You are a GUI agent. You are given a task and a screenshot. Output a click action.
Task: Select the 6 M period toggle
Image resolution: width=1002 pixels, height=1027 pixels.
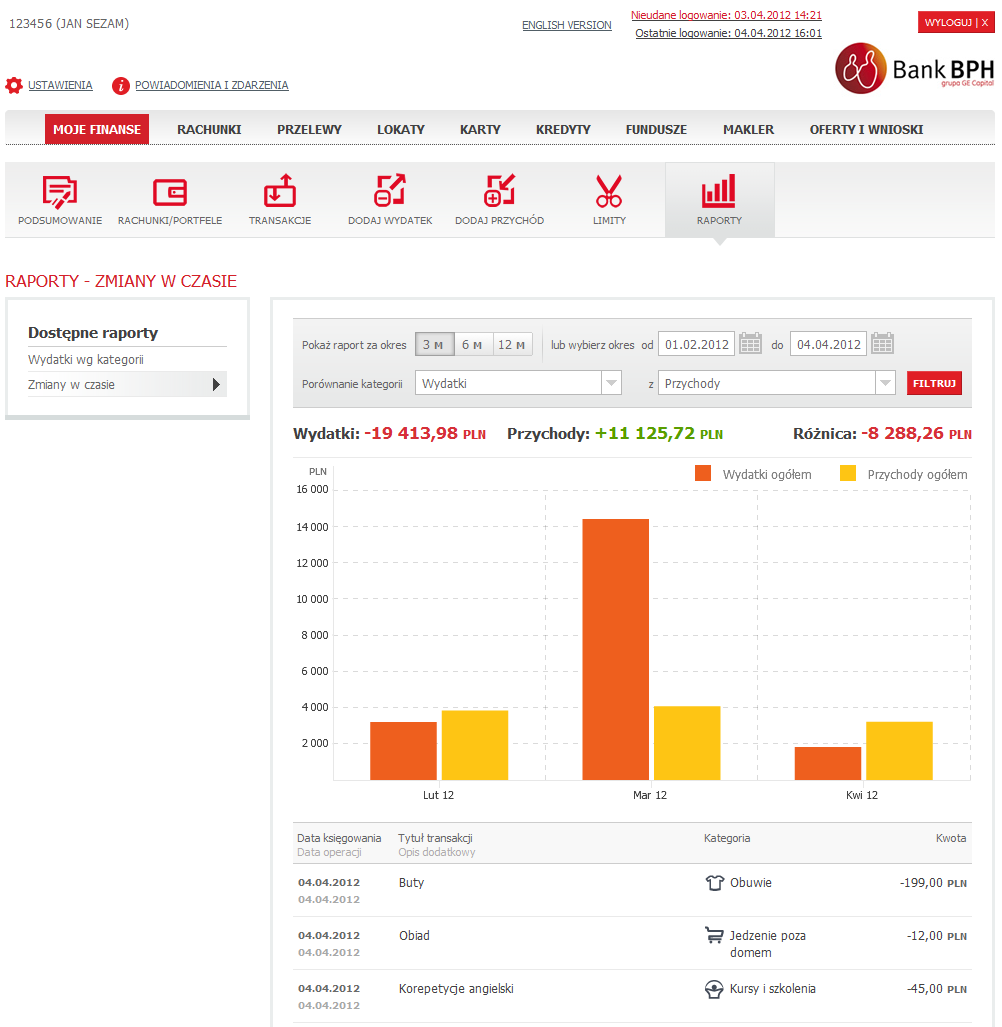pyautogui.click(x=473, y=345)
